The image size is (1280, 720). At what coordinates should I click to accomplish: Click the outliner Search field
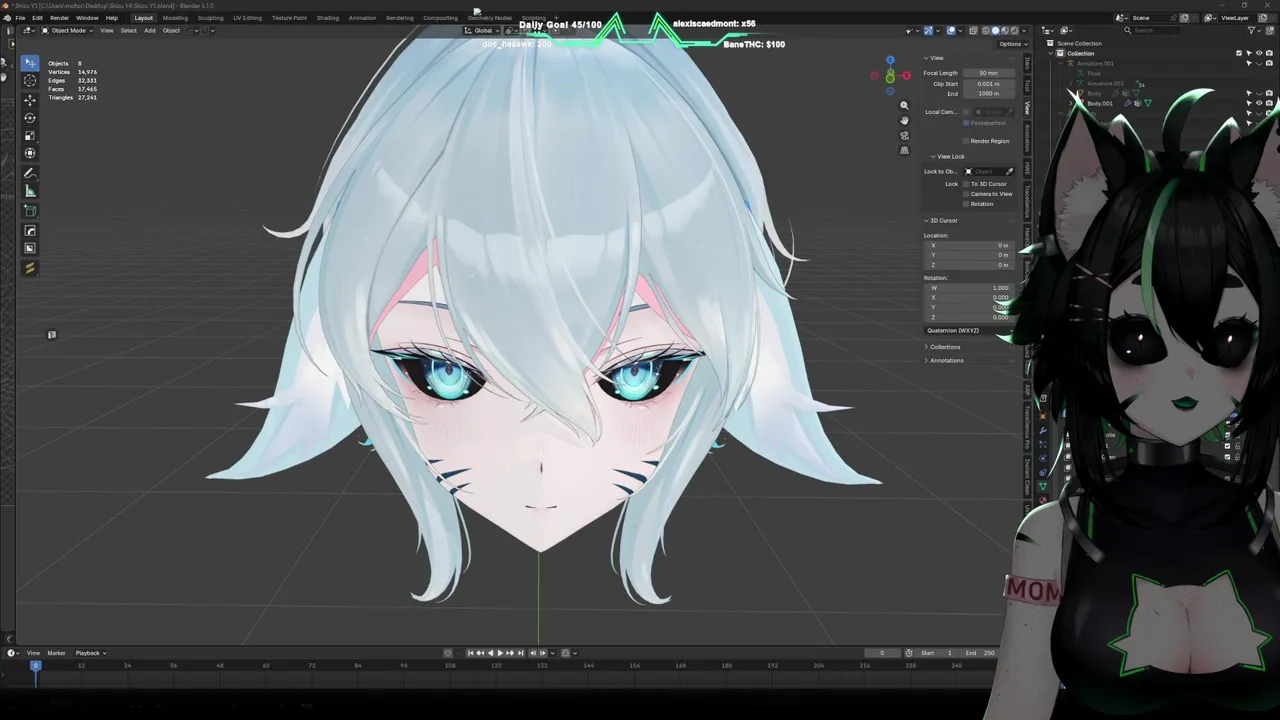[1152, 30]
